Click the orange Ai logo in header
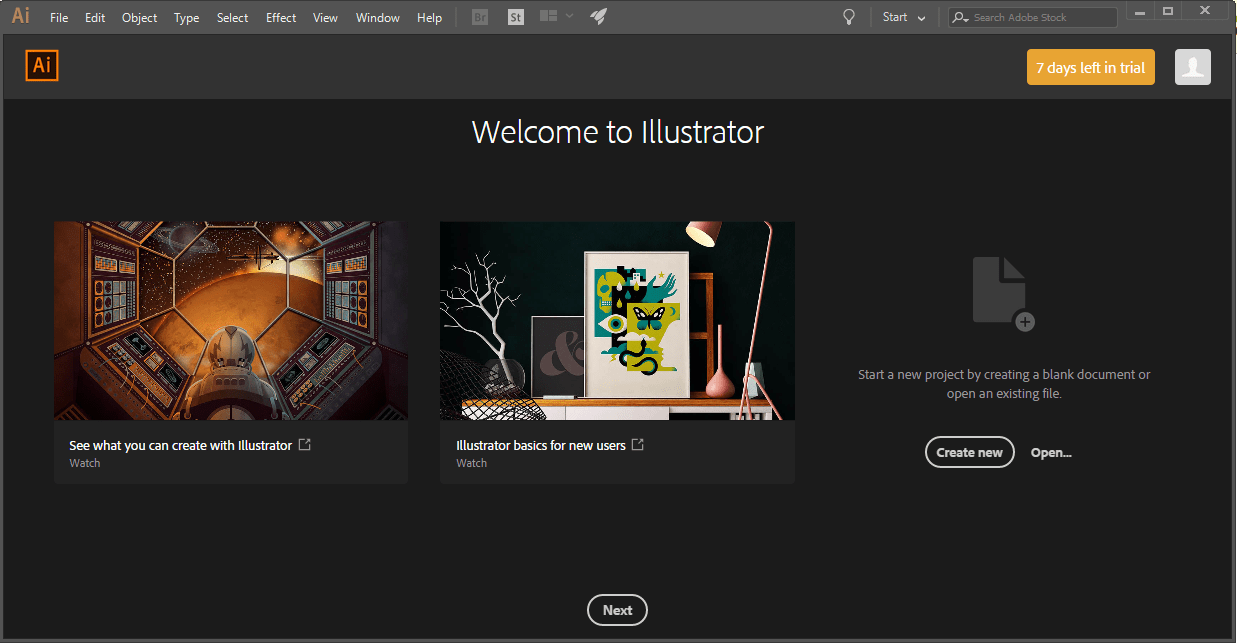Screen dimensions: 1237x644 tap(42, 66)
